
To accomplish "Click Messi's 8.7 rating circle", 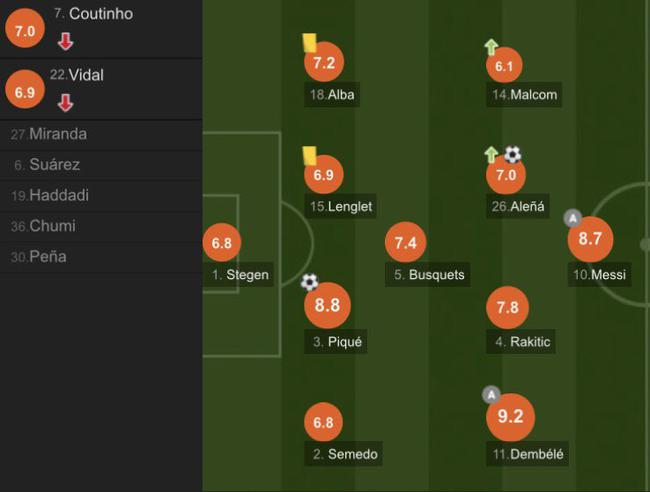I will (x=590, y=240).
